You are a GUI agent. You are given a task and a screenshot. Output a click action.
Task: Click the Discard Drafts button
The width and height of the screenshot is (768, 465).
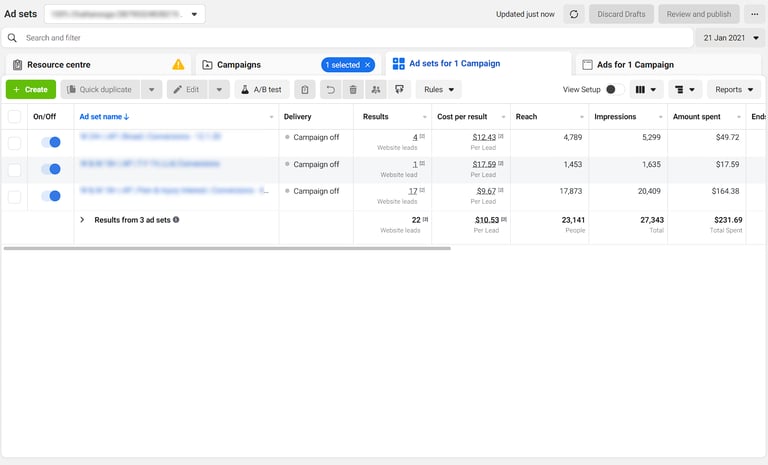621,14
